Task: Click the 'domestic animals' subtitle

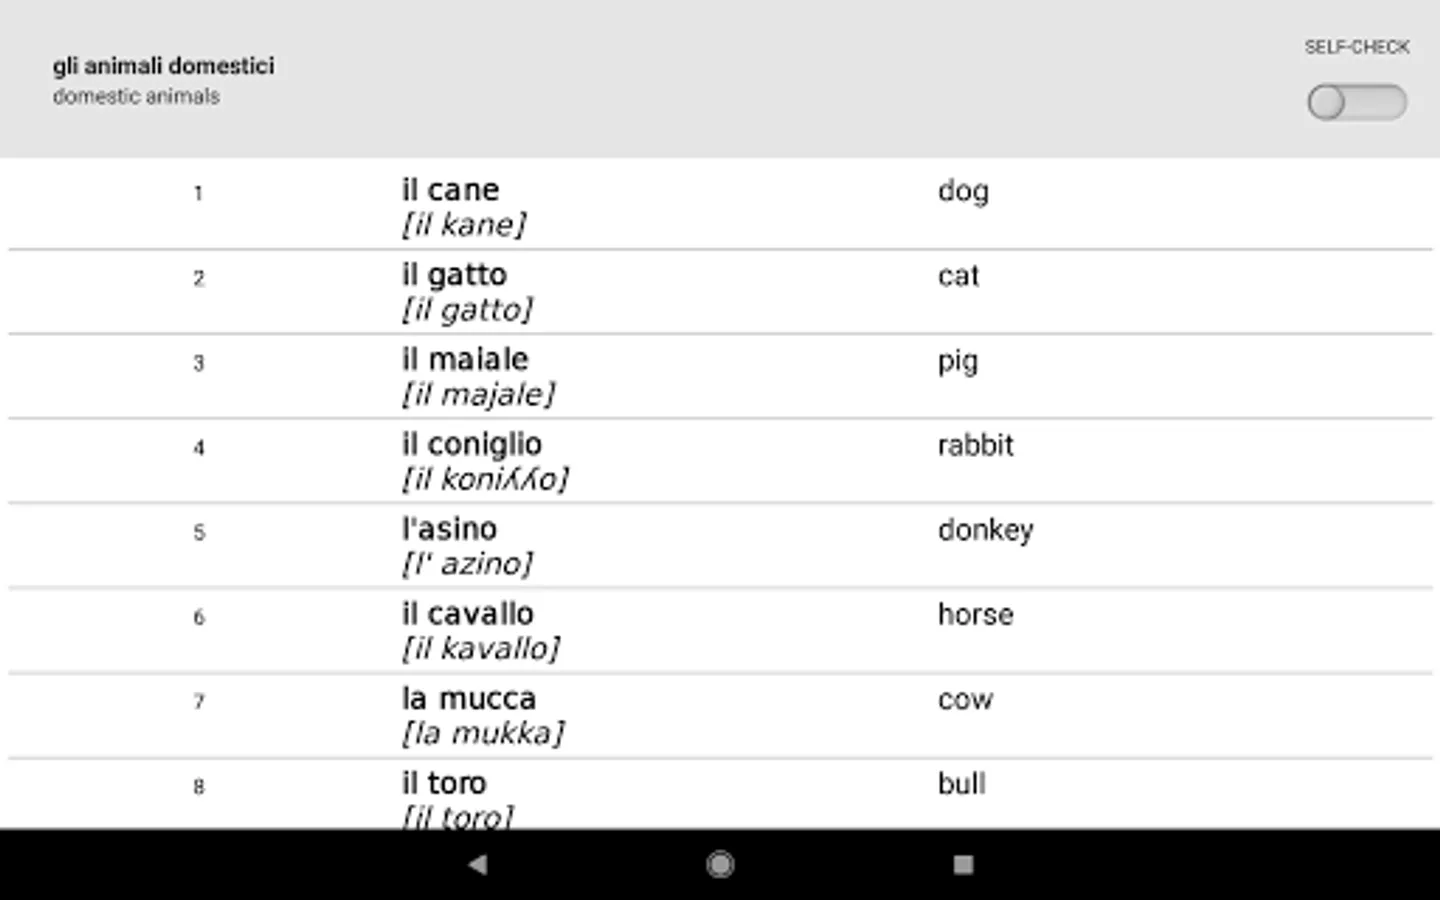Action: (136, 97)
